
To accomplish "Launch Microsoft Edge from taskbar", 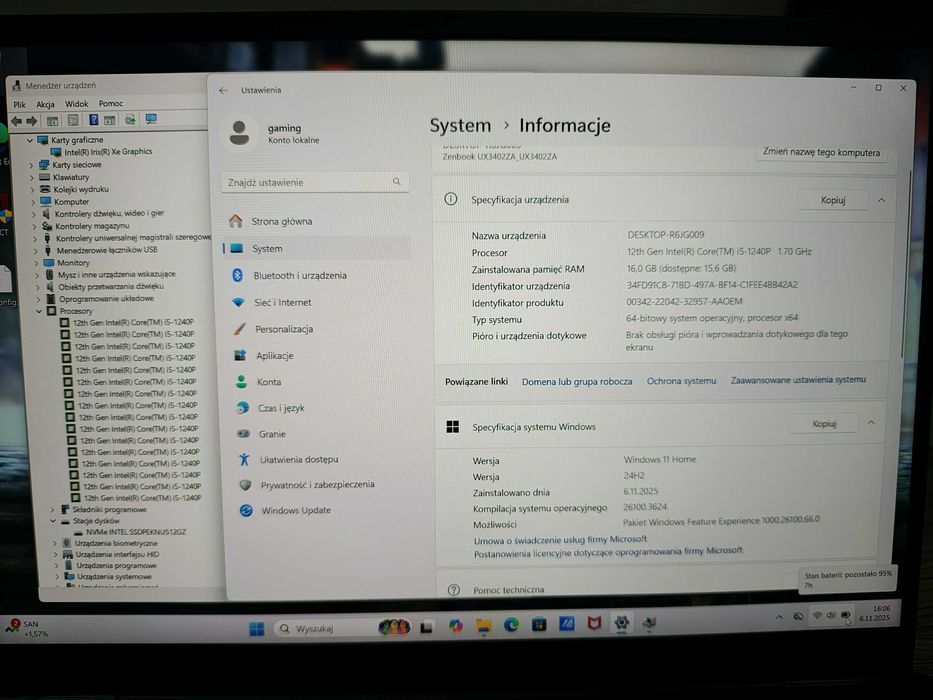I will 511,624.
